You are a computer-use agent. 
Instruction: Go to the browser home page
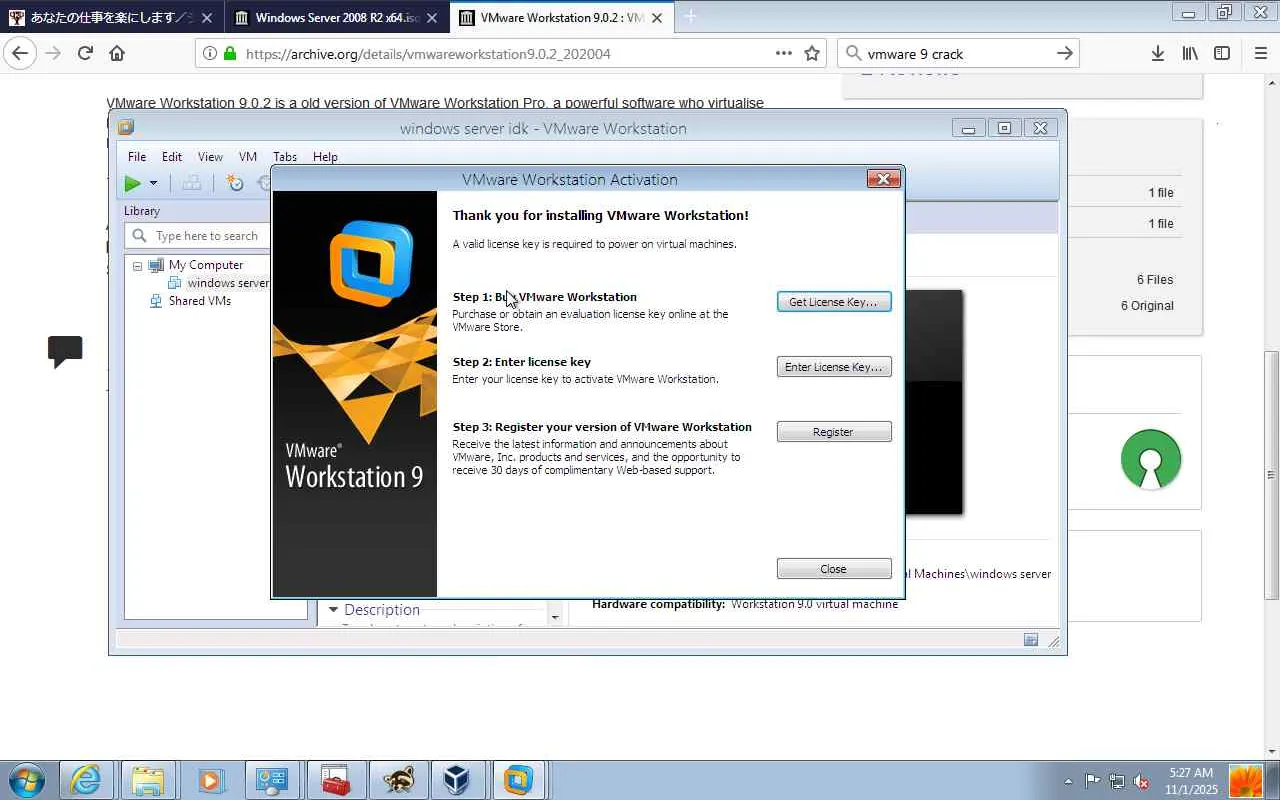[x=117, y=54]
